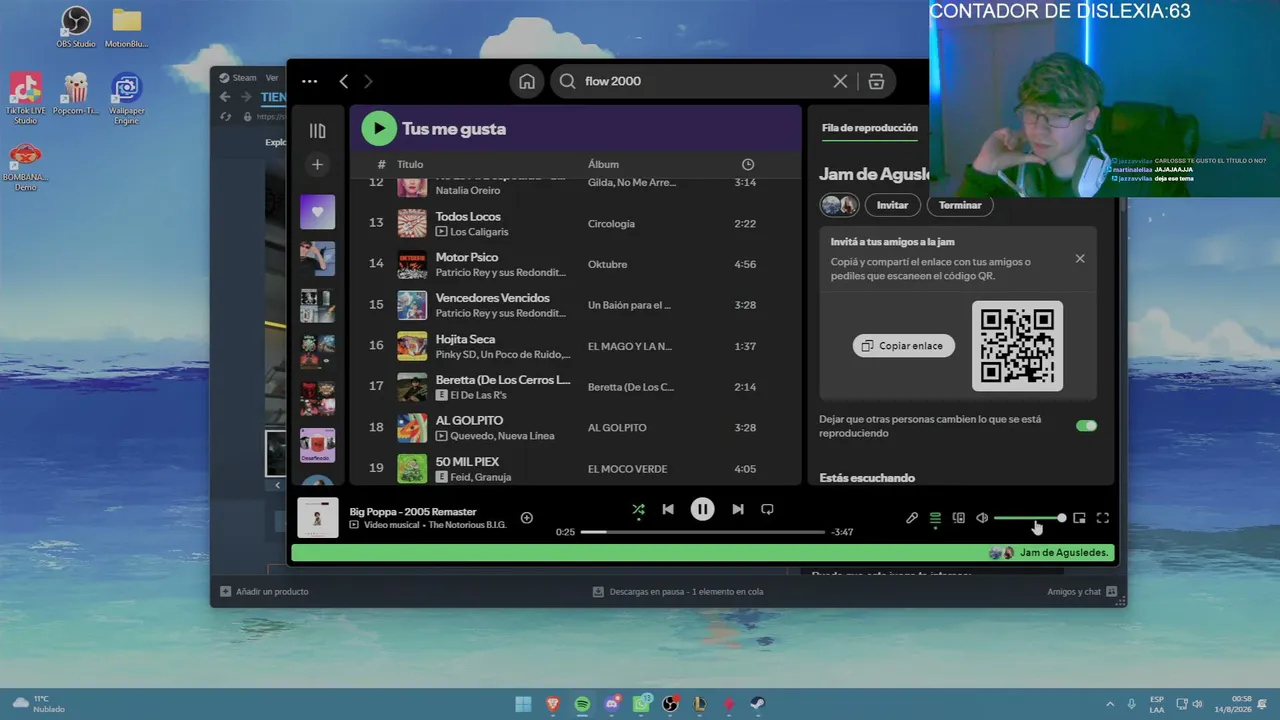Open the artist link 'El De Las R's'

tap(478, 395)
